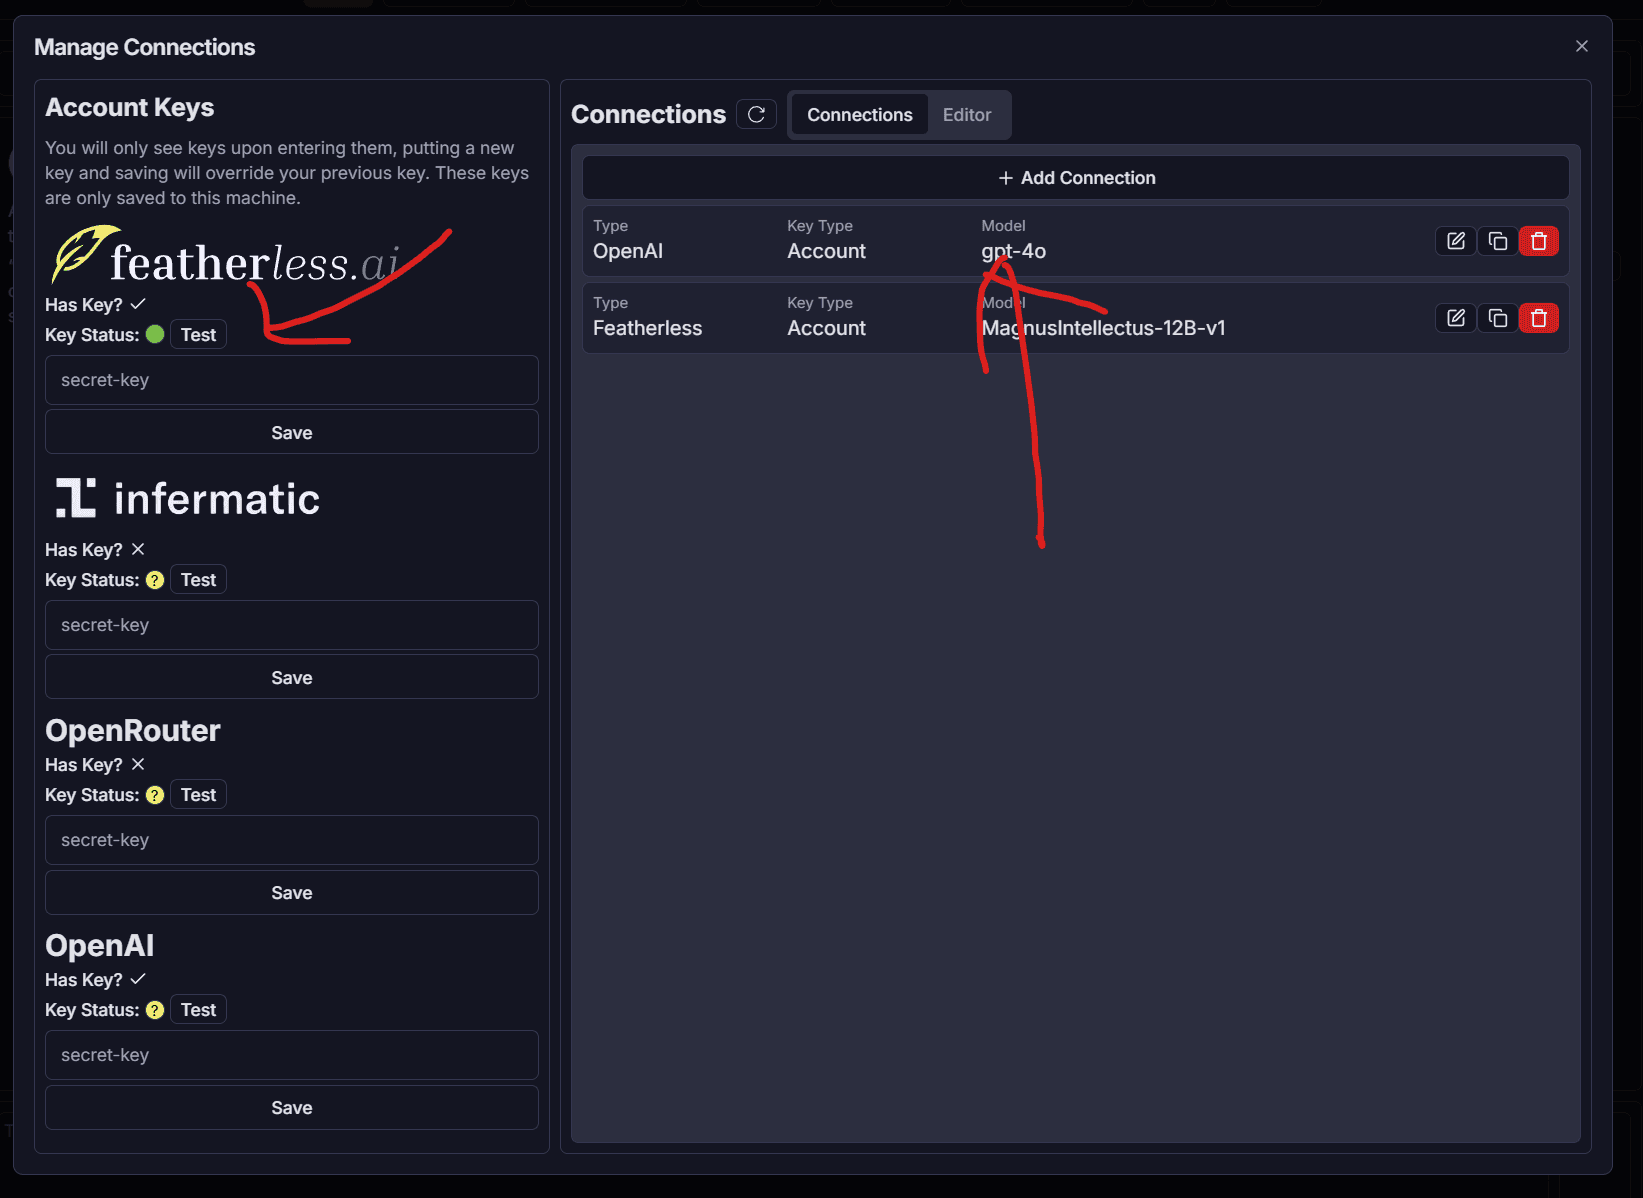Duplicate the Featherless connection row
The height and width of the screenshot is (1198, 1643).
[x=1498, y=318]
